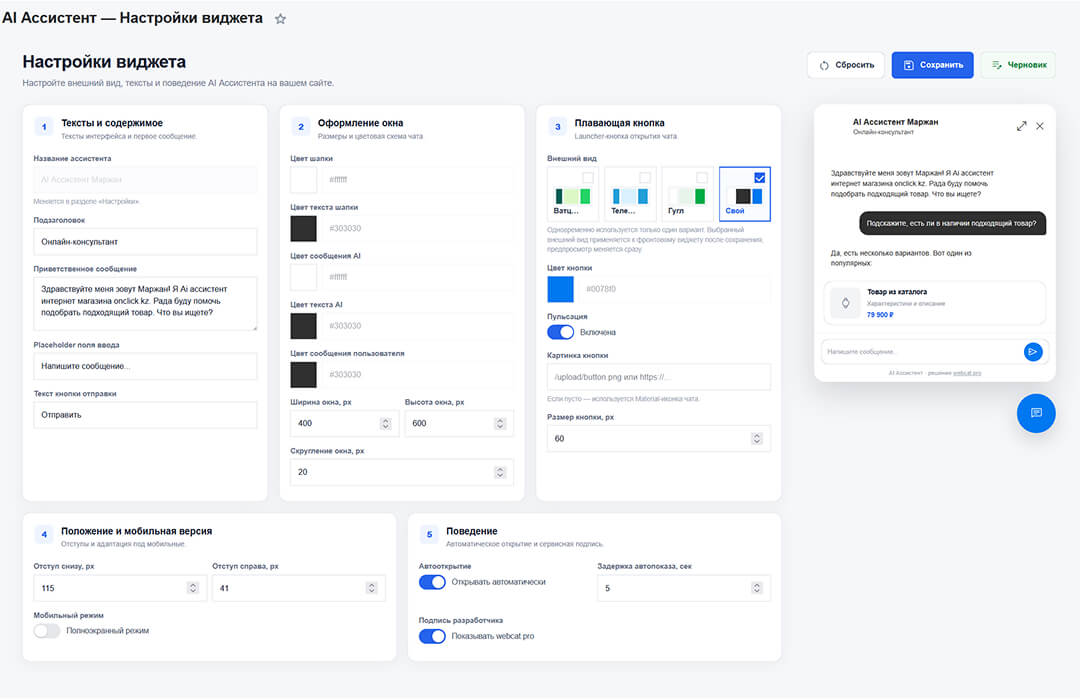Open the webcat.pro link in preview footer

coord(967,373)
